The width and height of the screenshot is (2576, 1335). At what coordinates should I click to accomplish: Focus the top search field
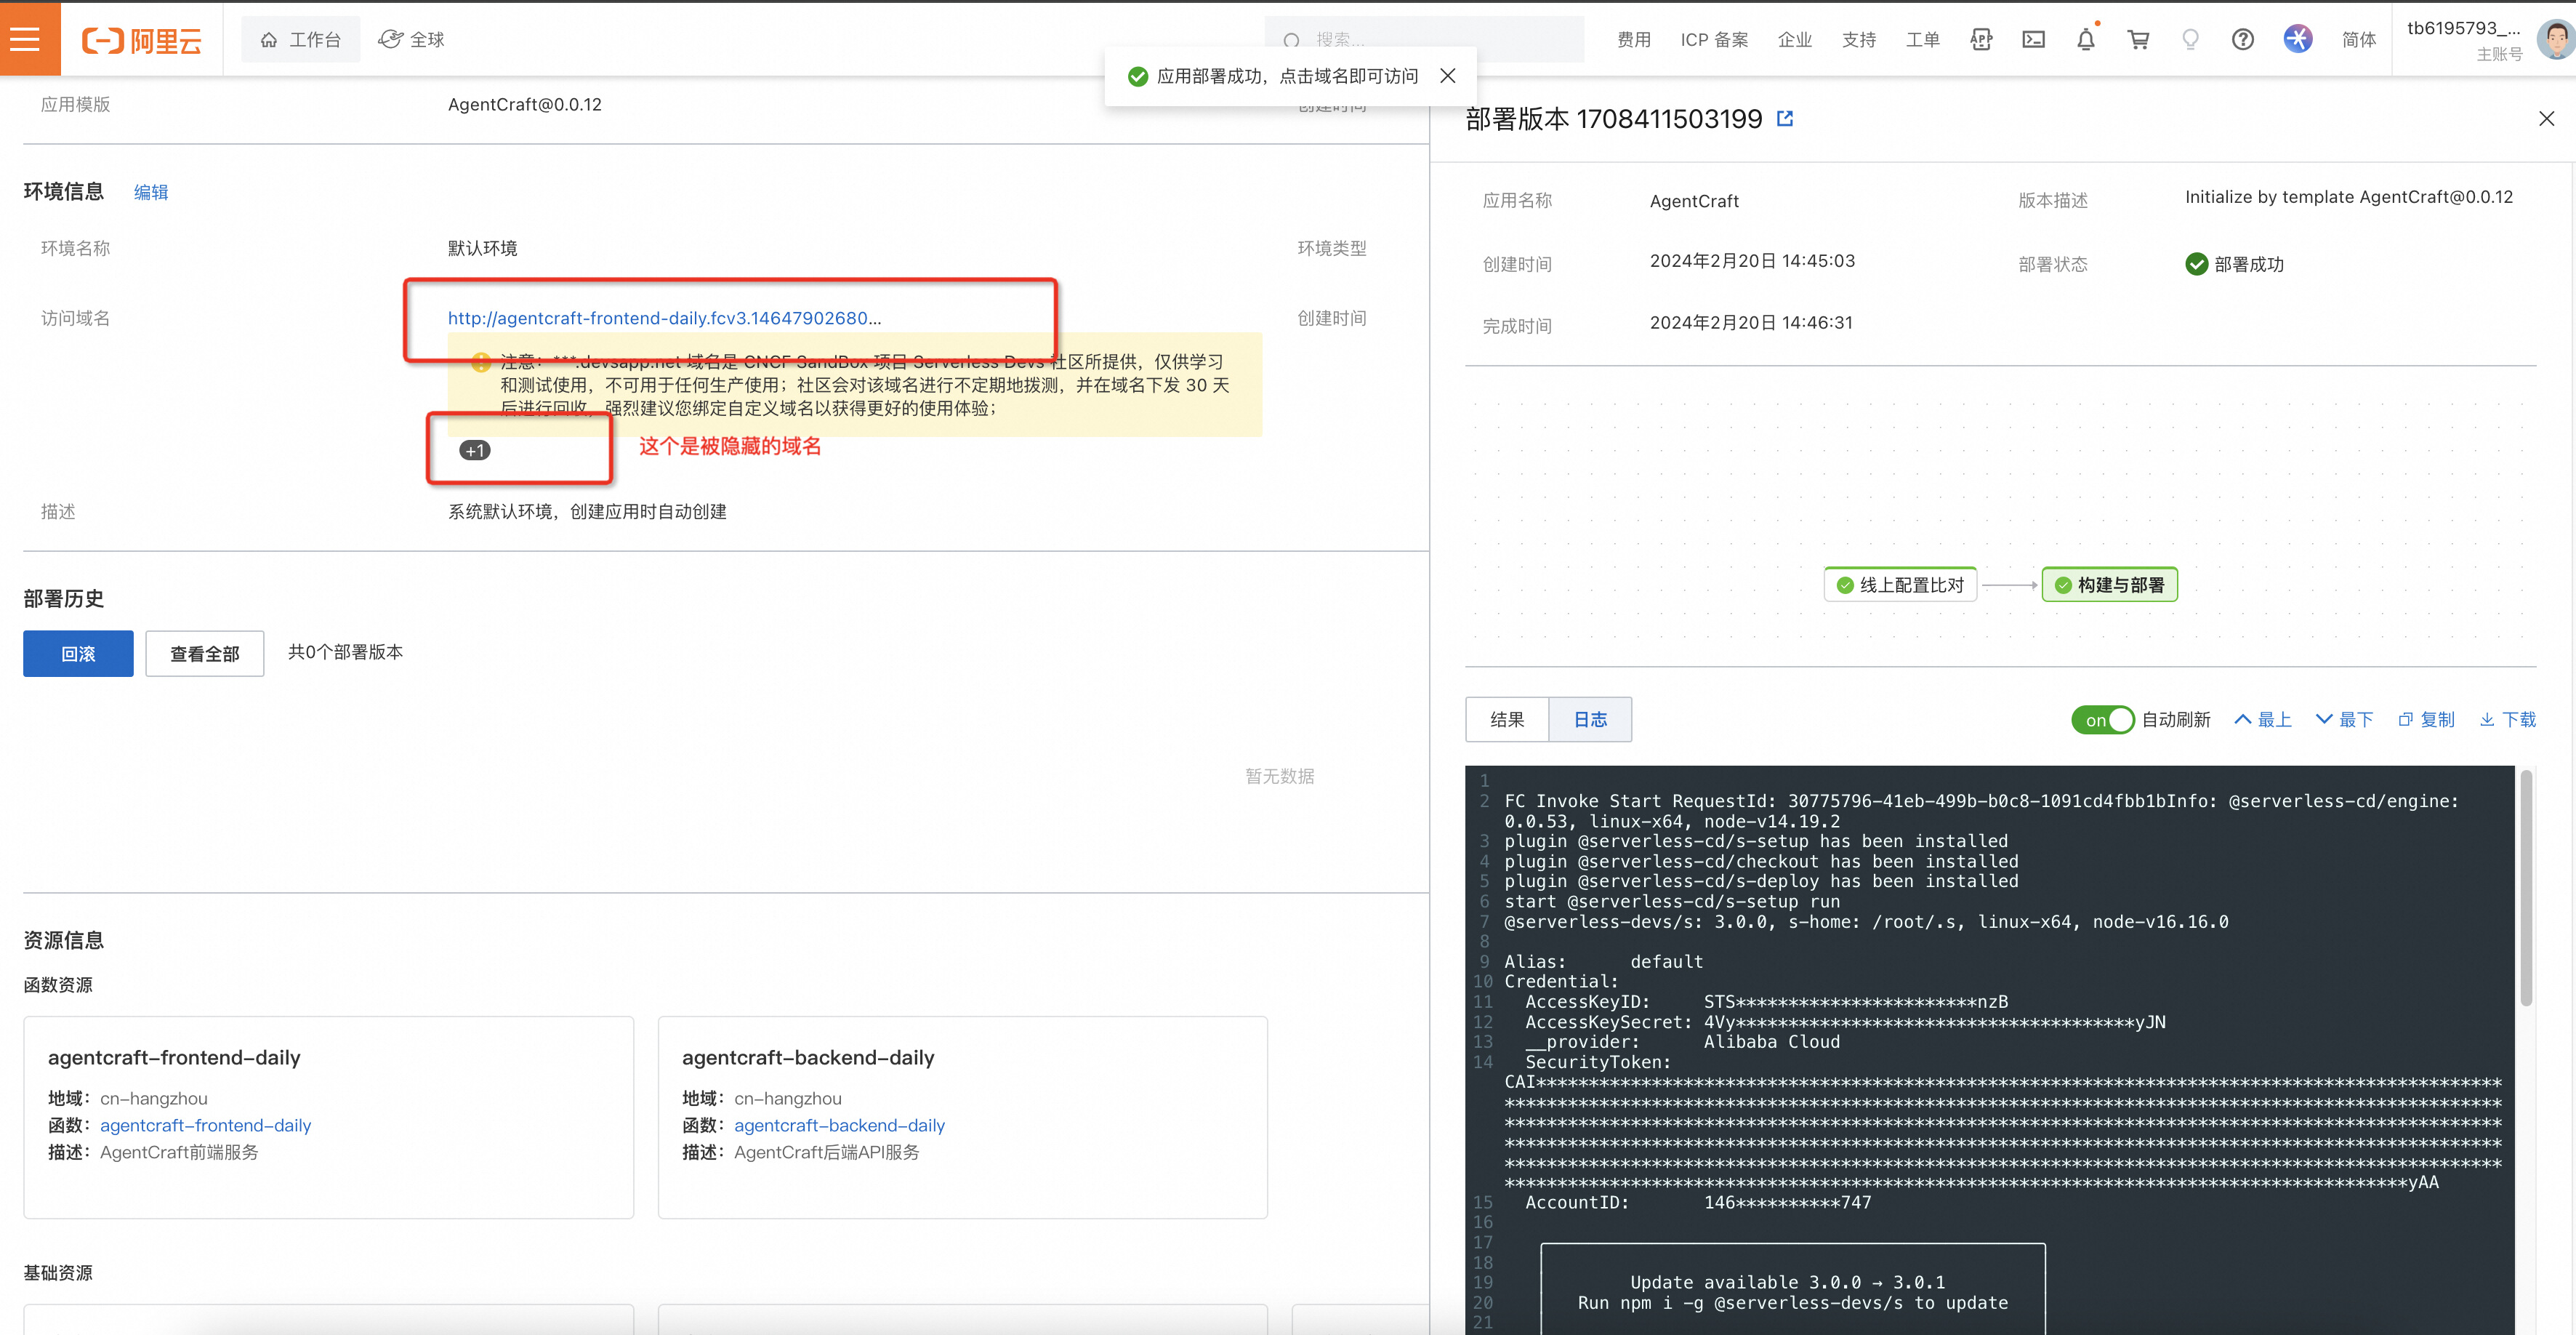(x=1424, y=40)
